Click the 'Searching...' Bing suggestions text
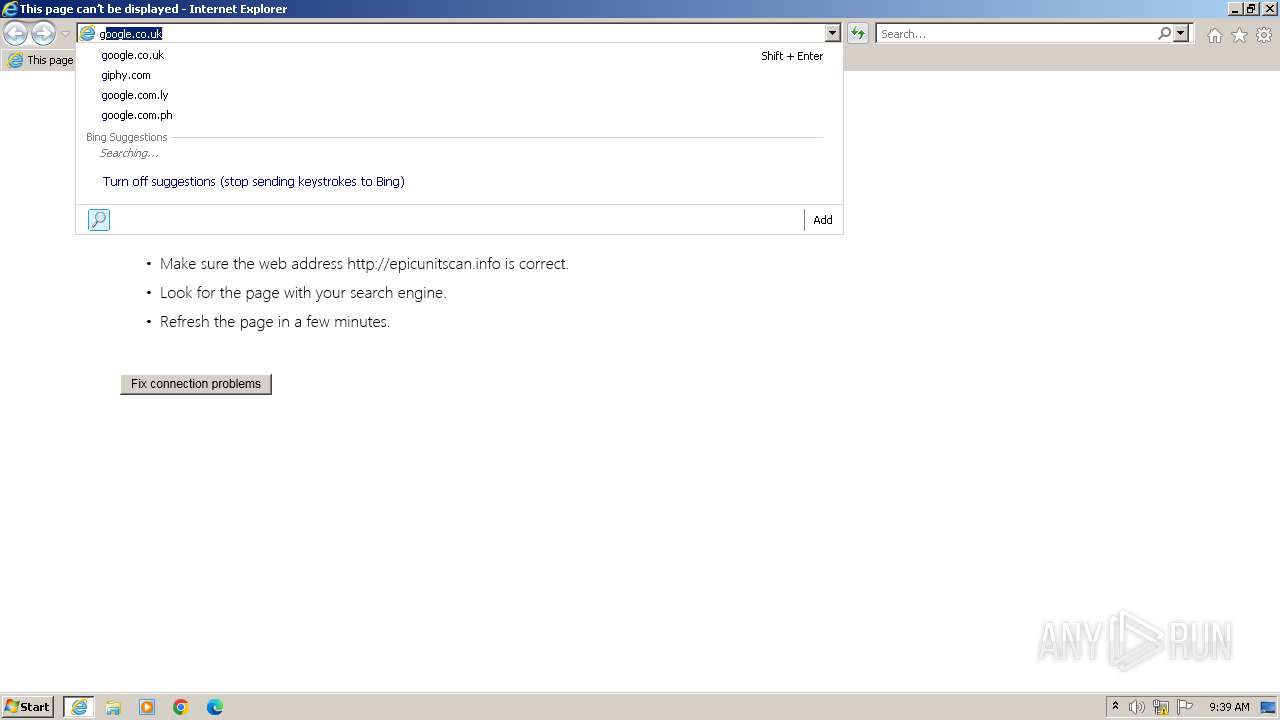Screen dimensions: 1280x720 129,153
